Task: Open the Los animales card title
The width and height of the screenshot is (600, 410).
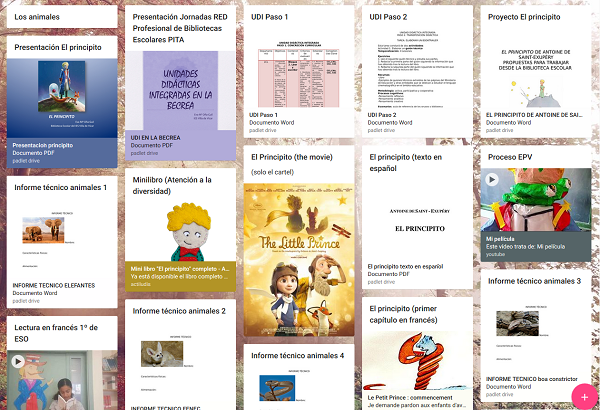Action: (x=37, y=17)
